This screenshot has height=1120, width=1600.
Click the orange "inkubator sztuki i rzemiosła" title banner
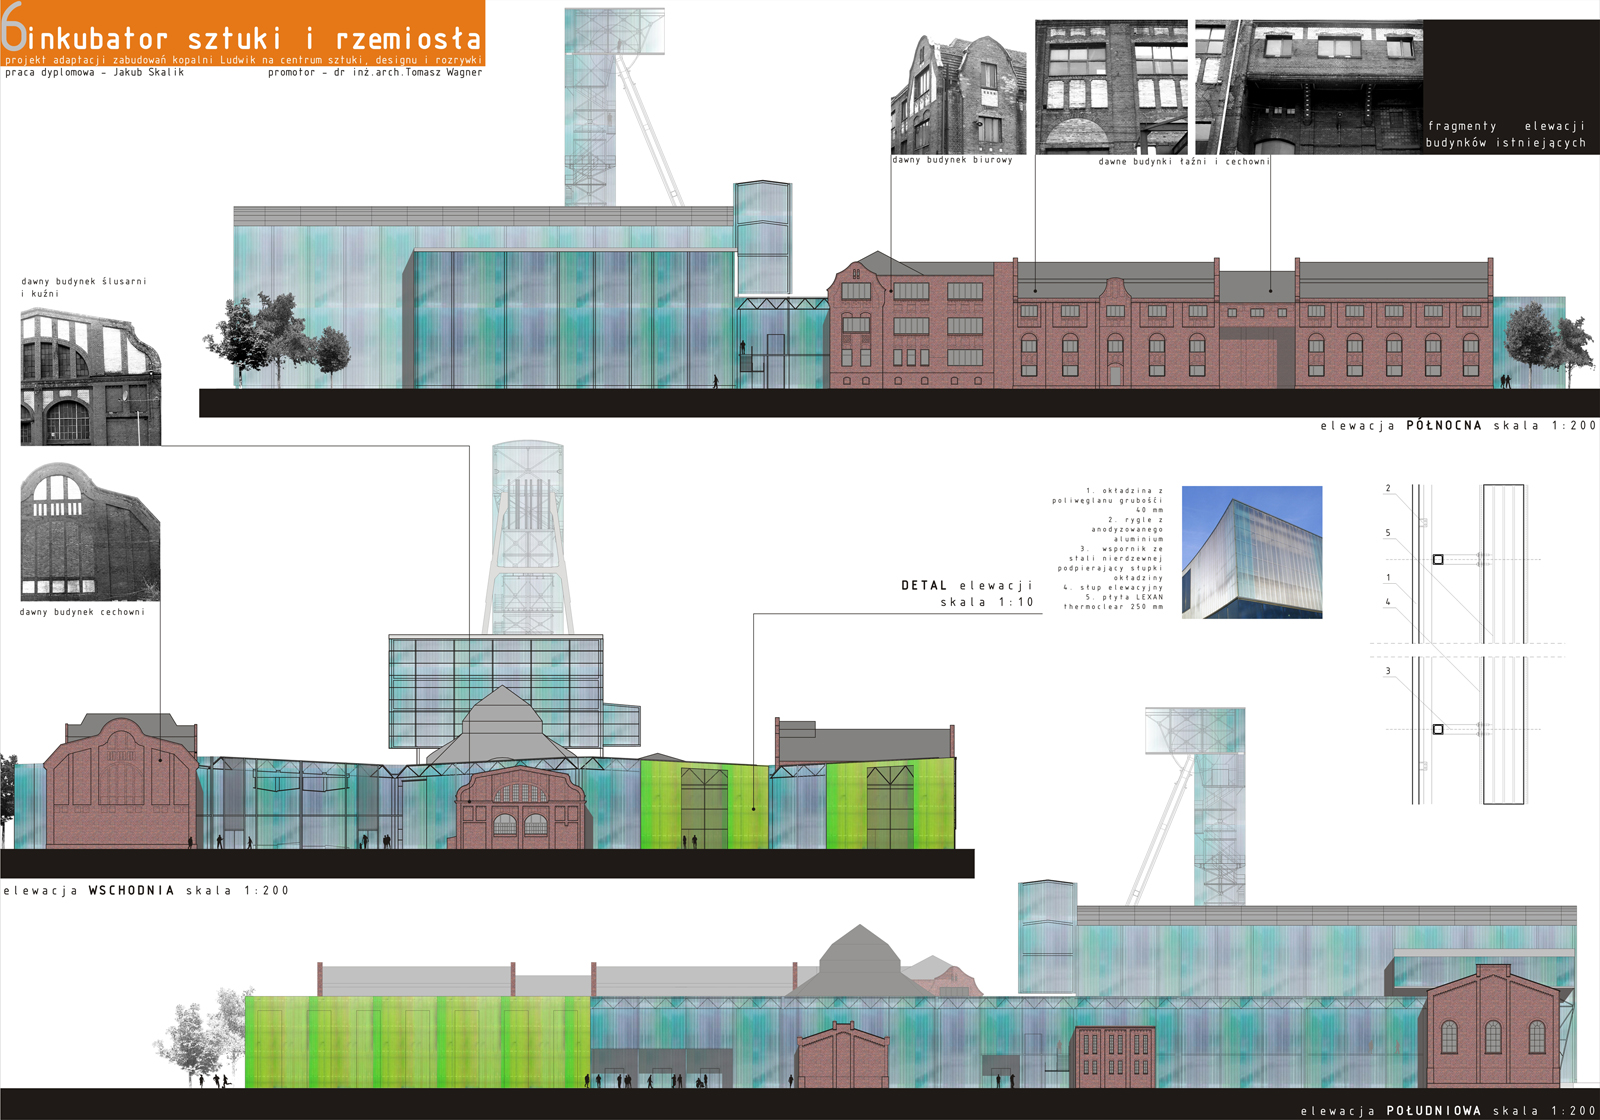[x=242, y=34]
